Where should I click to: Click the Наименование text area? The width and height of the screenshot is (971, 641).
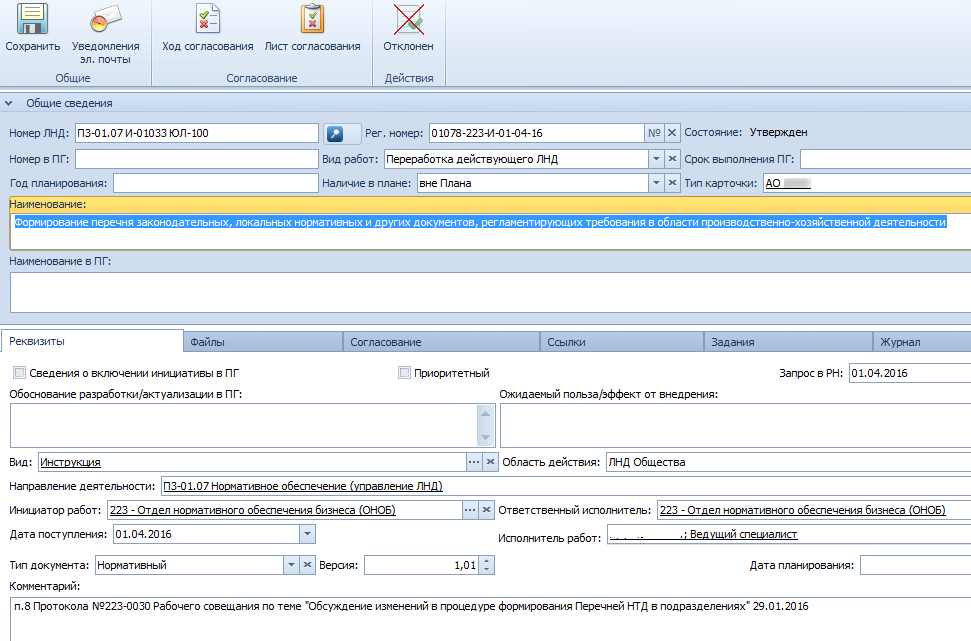click(490, 230)
